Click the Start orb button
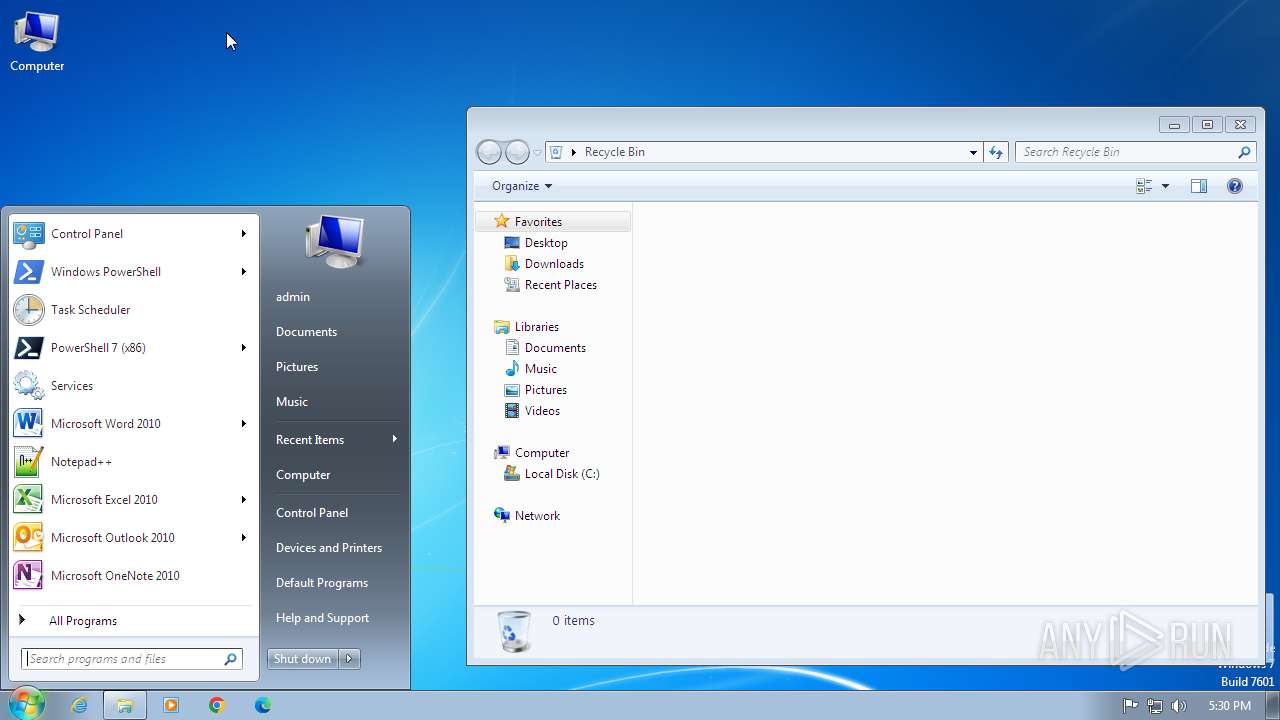The image size is (1280, 720). pos(25,704)
